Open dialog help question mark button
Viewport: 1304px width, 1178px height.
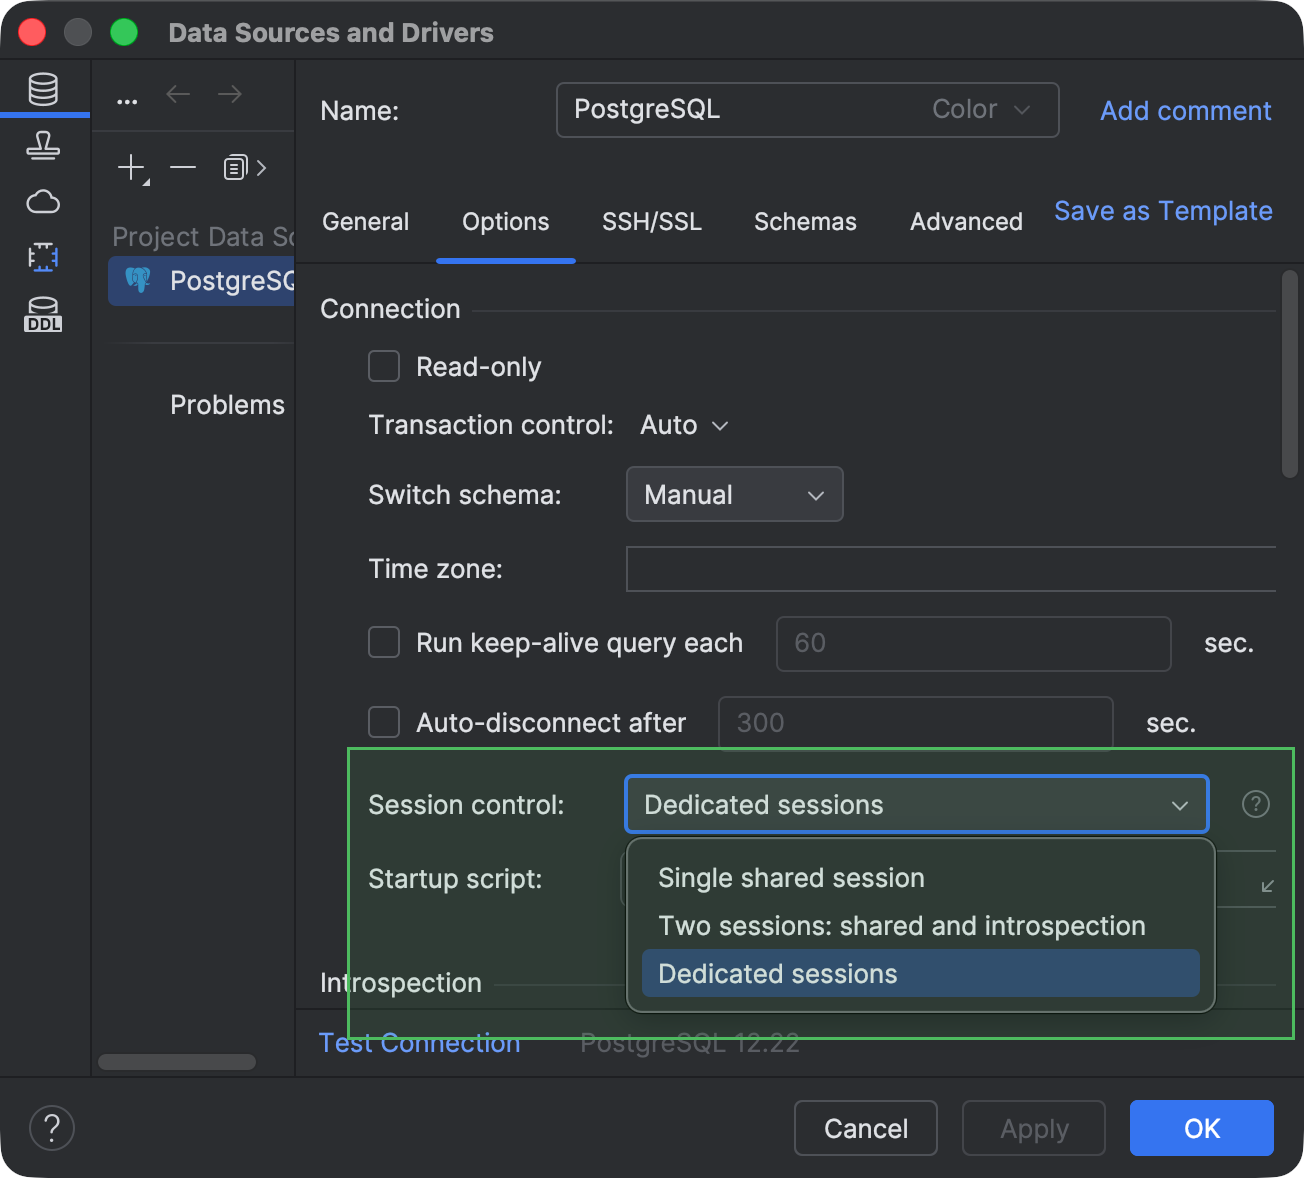coord(52,1128)
